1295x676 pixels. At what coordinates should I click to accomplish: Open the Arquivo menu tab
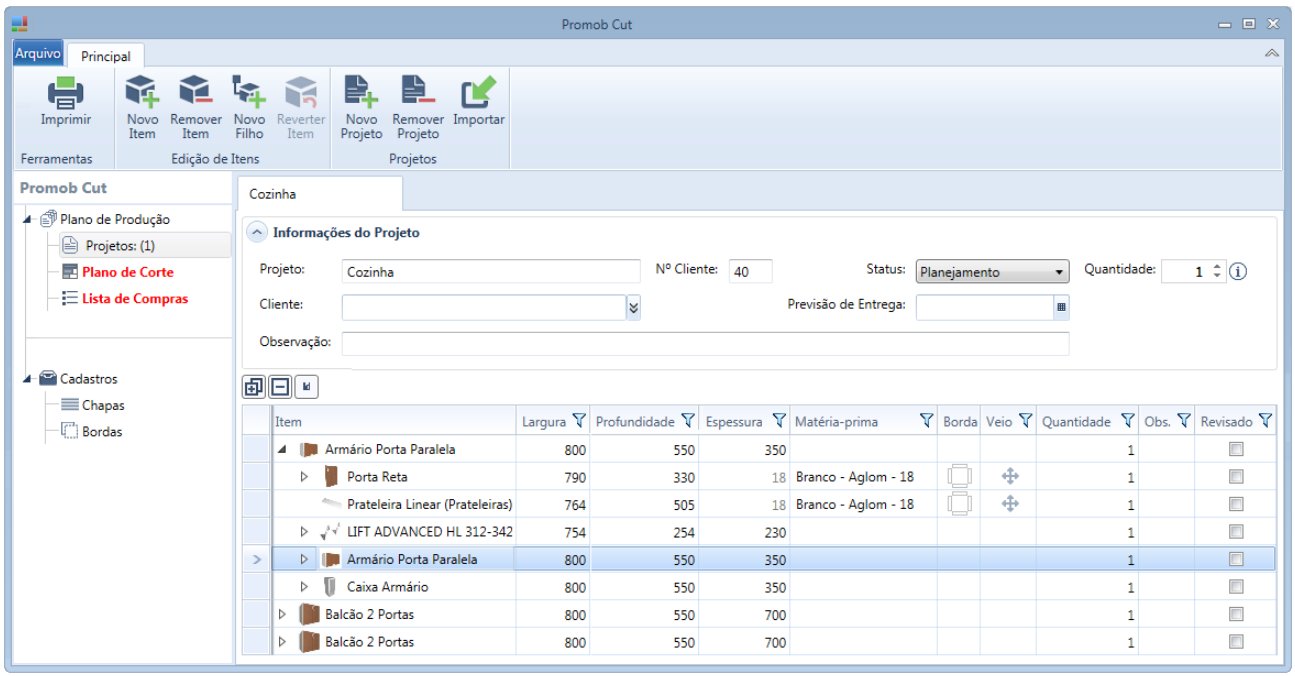point(38,54)
